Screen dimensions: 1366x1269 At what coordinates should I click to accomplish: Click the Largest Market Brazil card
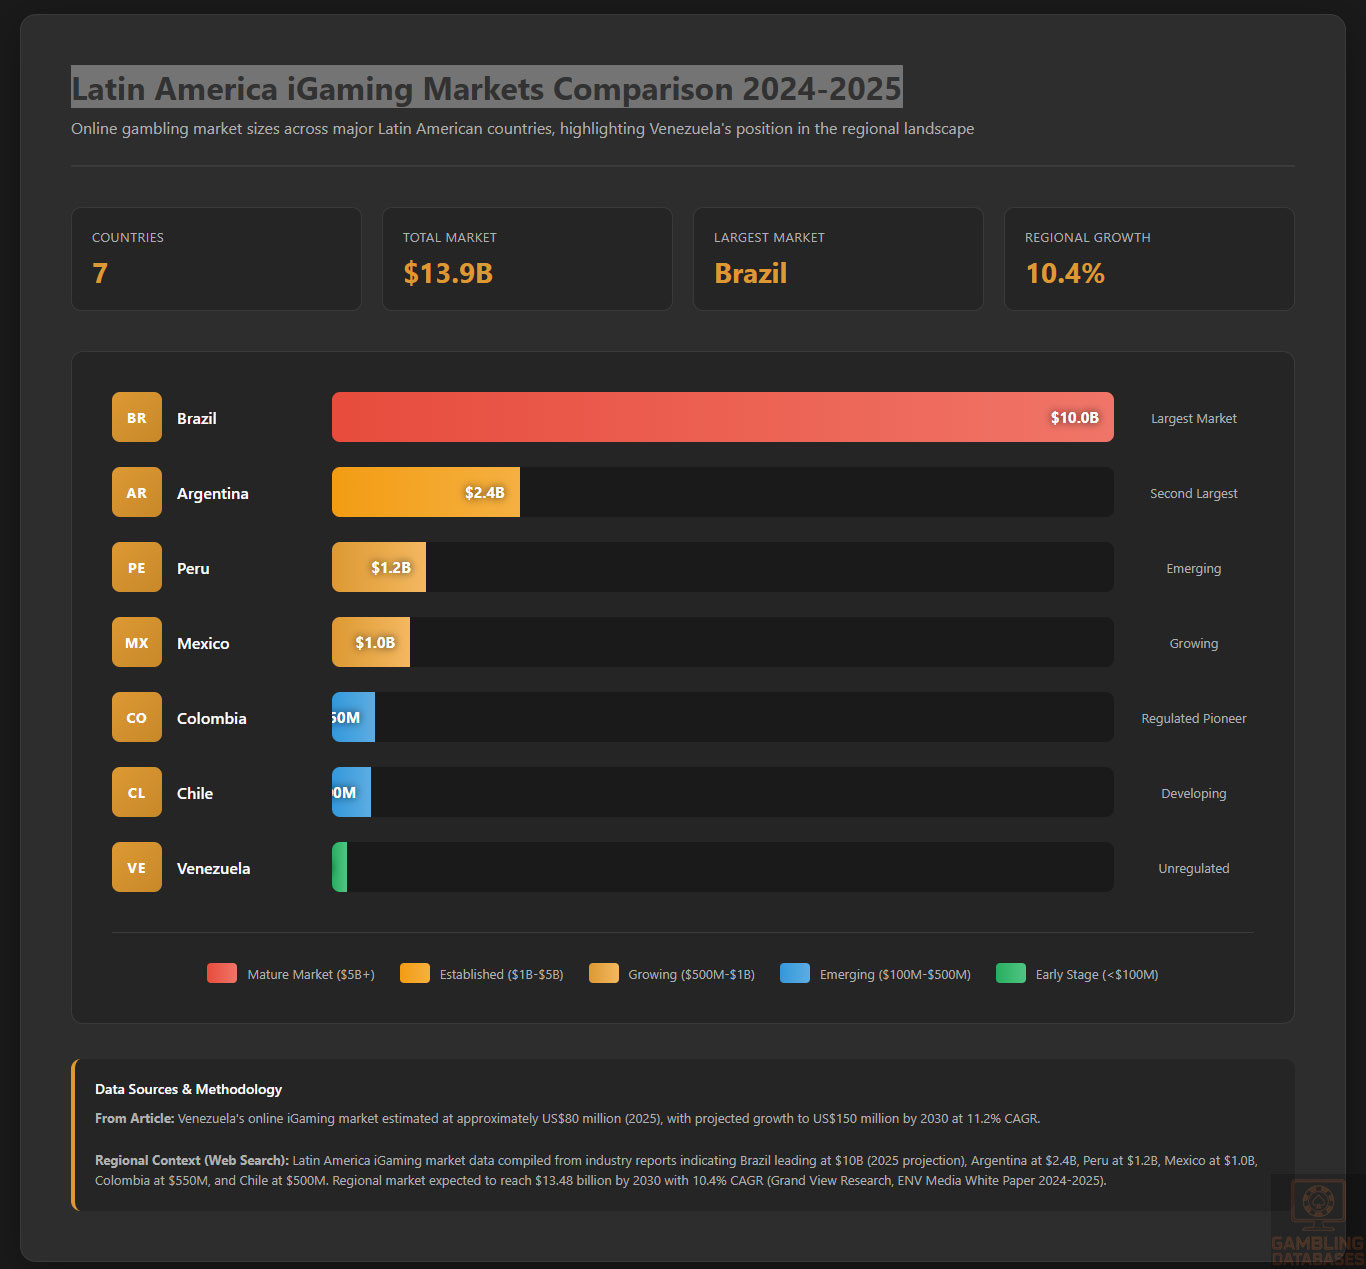838,259
